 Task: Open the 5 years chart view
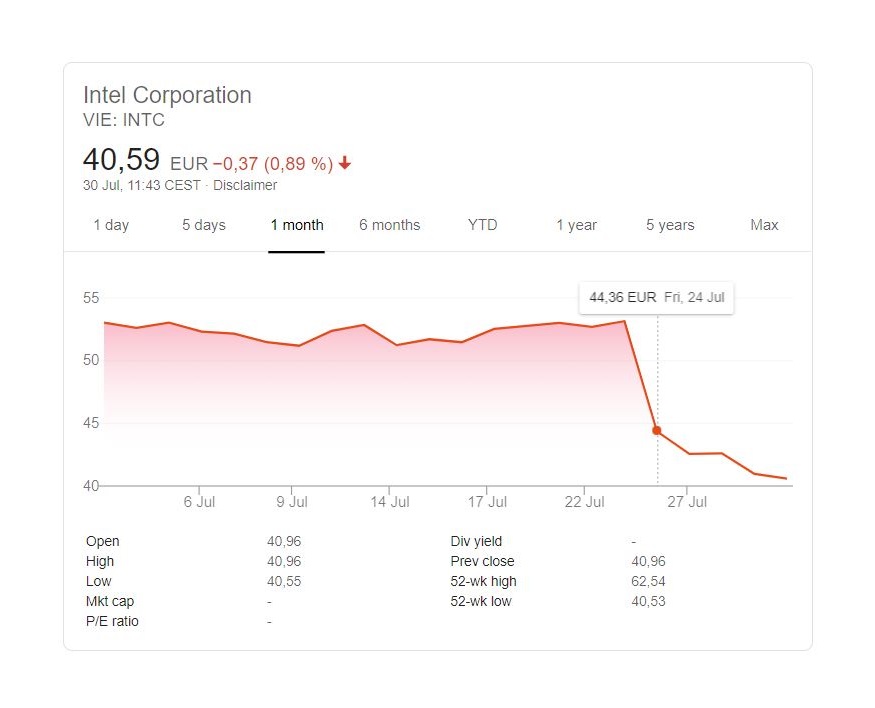(x=670, y=225)
